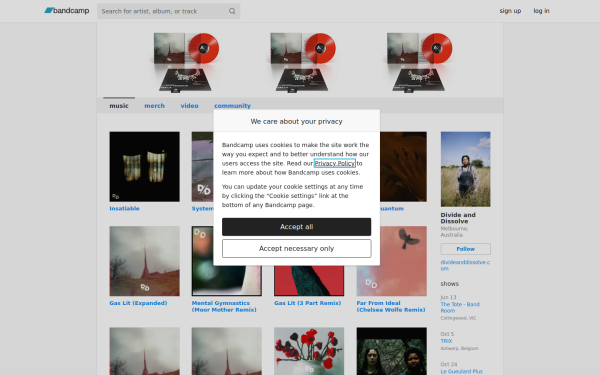Click the 'Melbourne, Australia' location text

click(454, 232)
